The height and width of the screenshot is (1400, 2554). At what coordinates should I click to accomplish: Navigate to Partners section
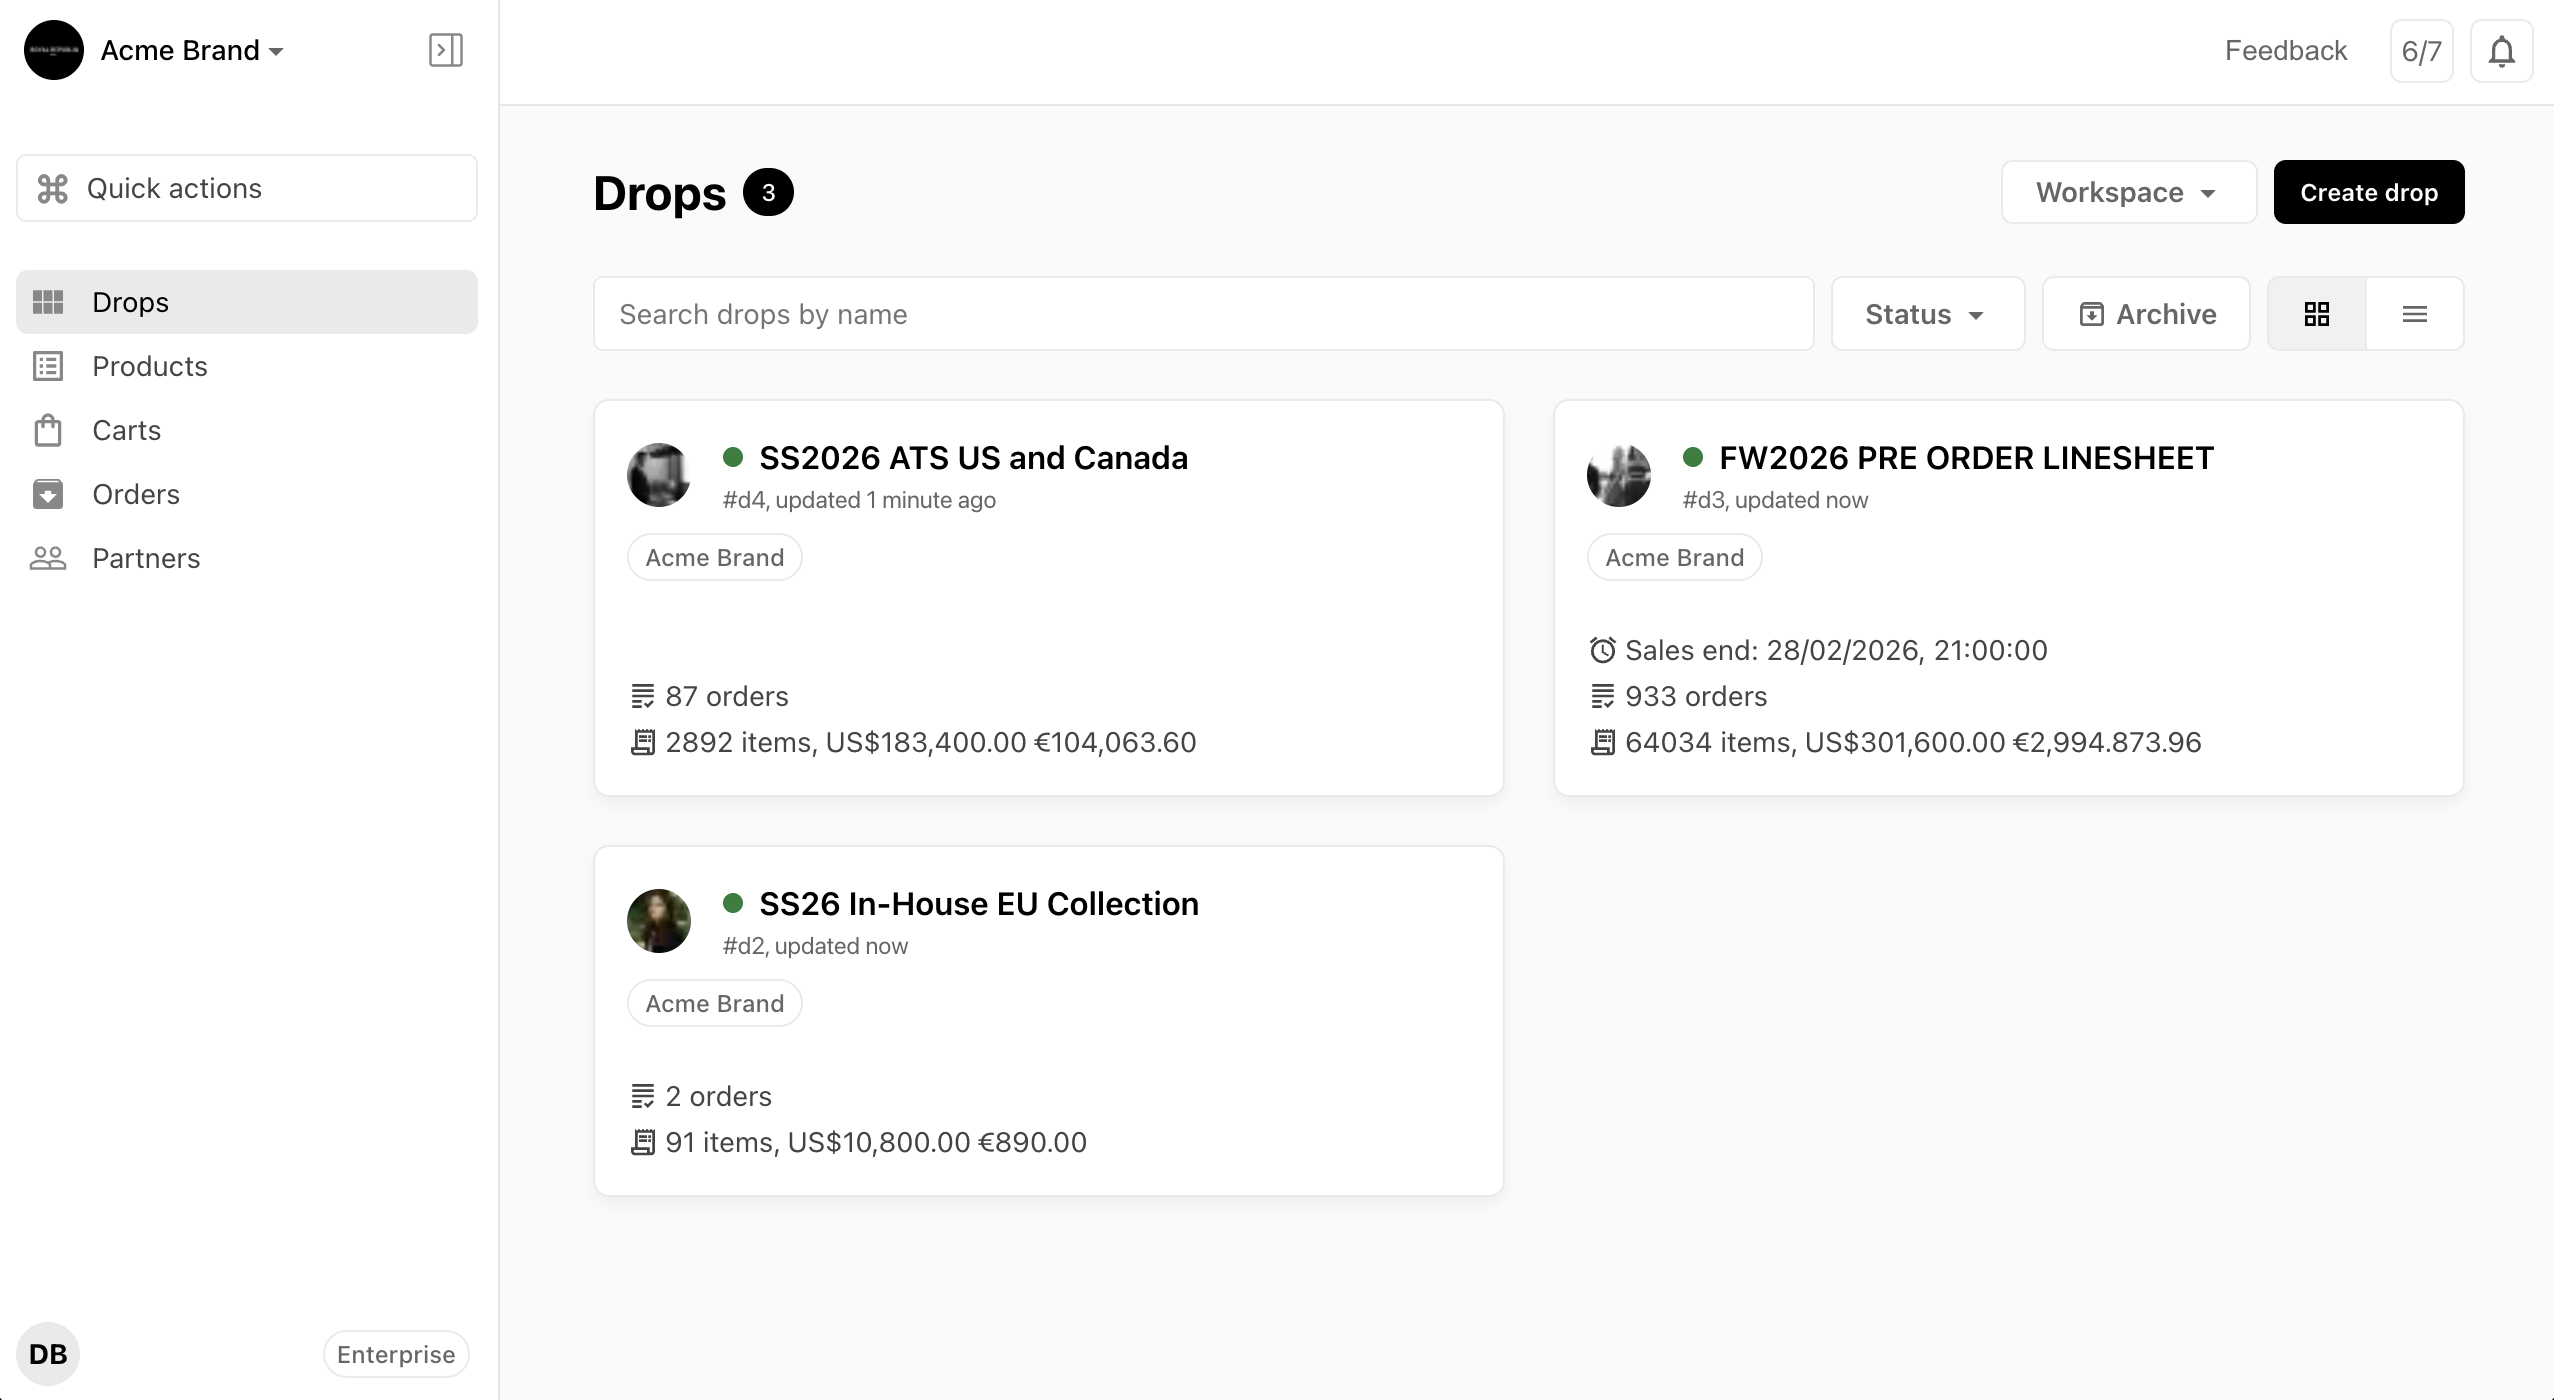tap(146, 558)
